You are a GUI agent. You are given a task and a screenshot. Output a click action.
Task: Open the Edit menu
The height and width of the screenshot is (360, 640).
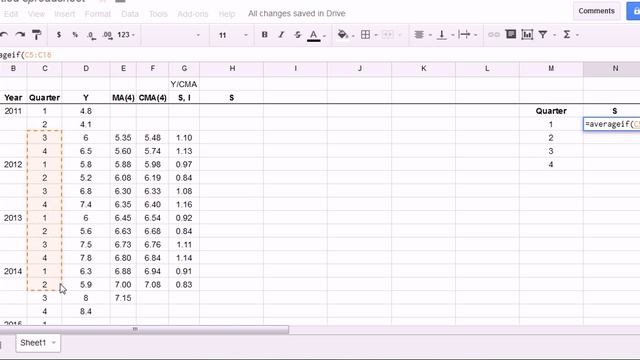click(11, 14)
